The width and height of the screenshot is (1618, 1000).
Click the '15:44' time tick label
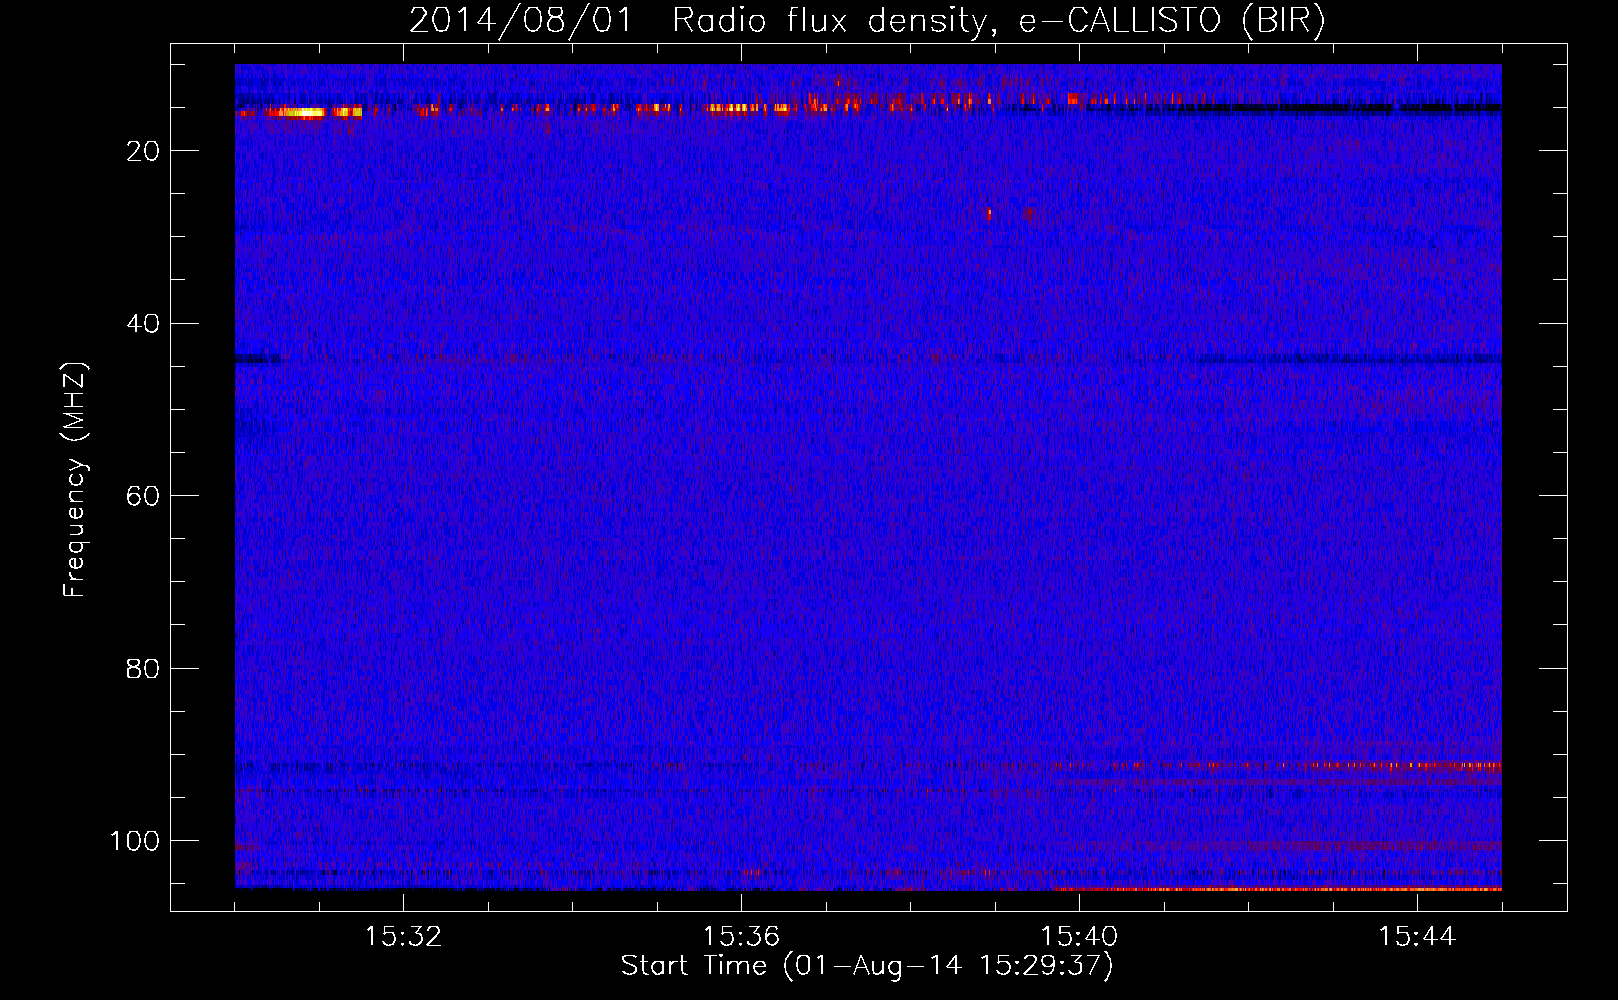pos(1417,937)
